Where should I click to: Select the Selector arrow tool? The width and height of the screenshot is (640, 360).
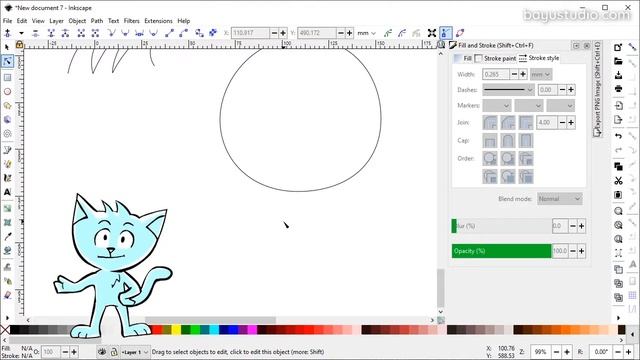(x=7, y=47)
